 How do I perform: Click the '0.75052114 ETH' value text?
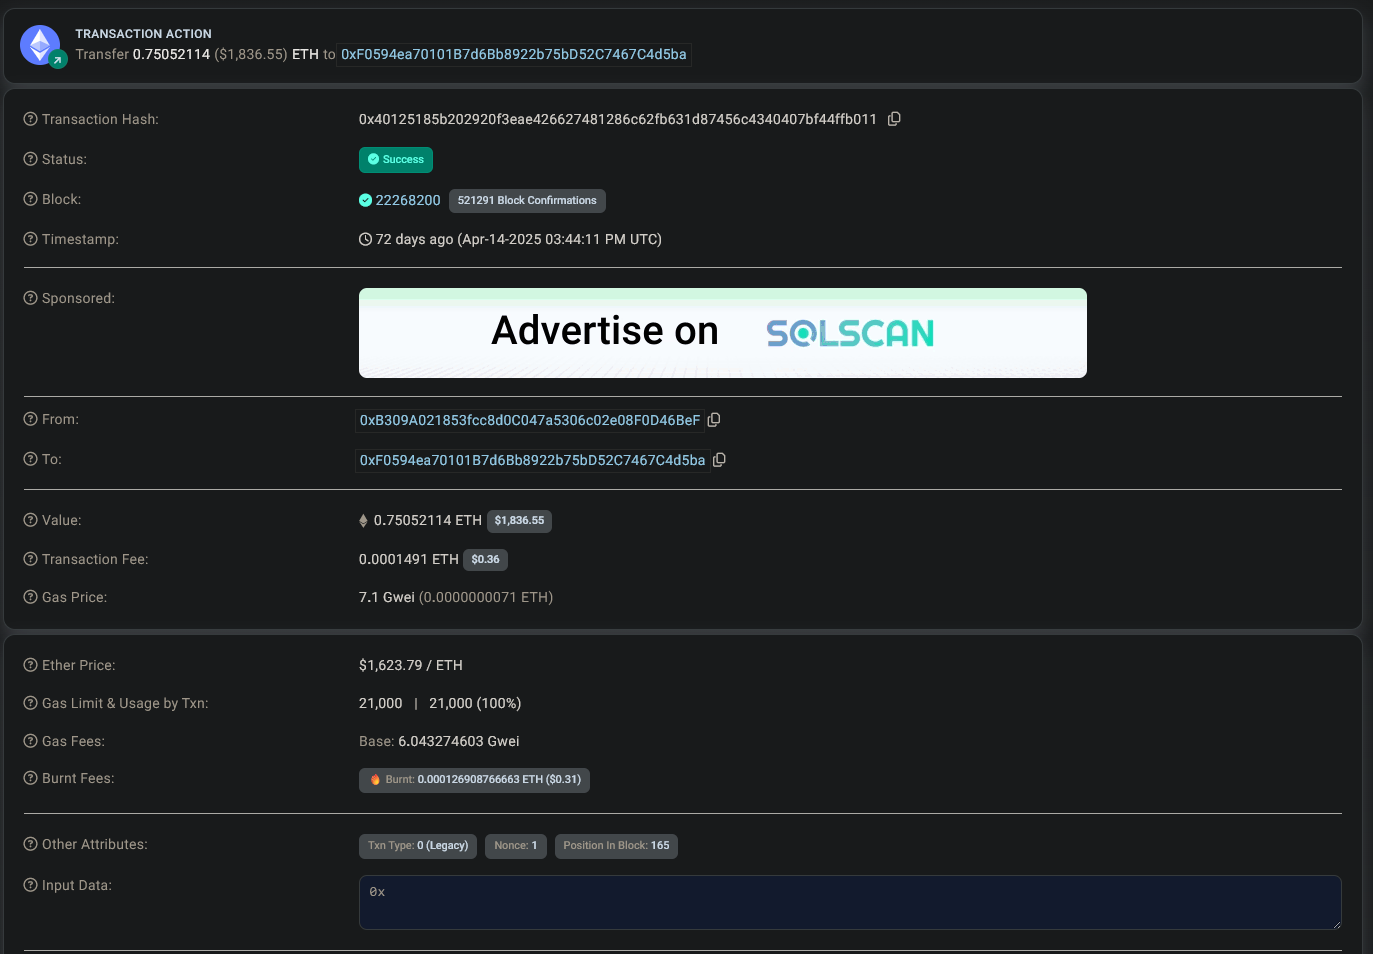pos(428,520)
